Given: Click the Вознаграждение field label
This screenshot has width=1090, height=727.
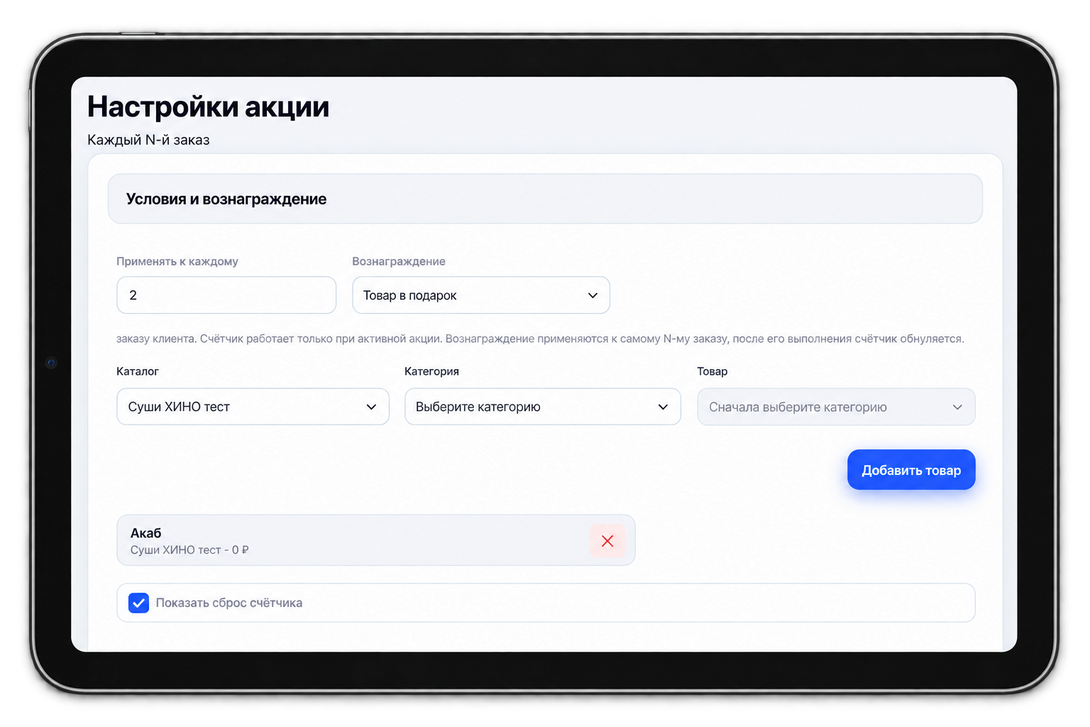Looking at the screenshot, I should click(398, 261).
